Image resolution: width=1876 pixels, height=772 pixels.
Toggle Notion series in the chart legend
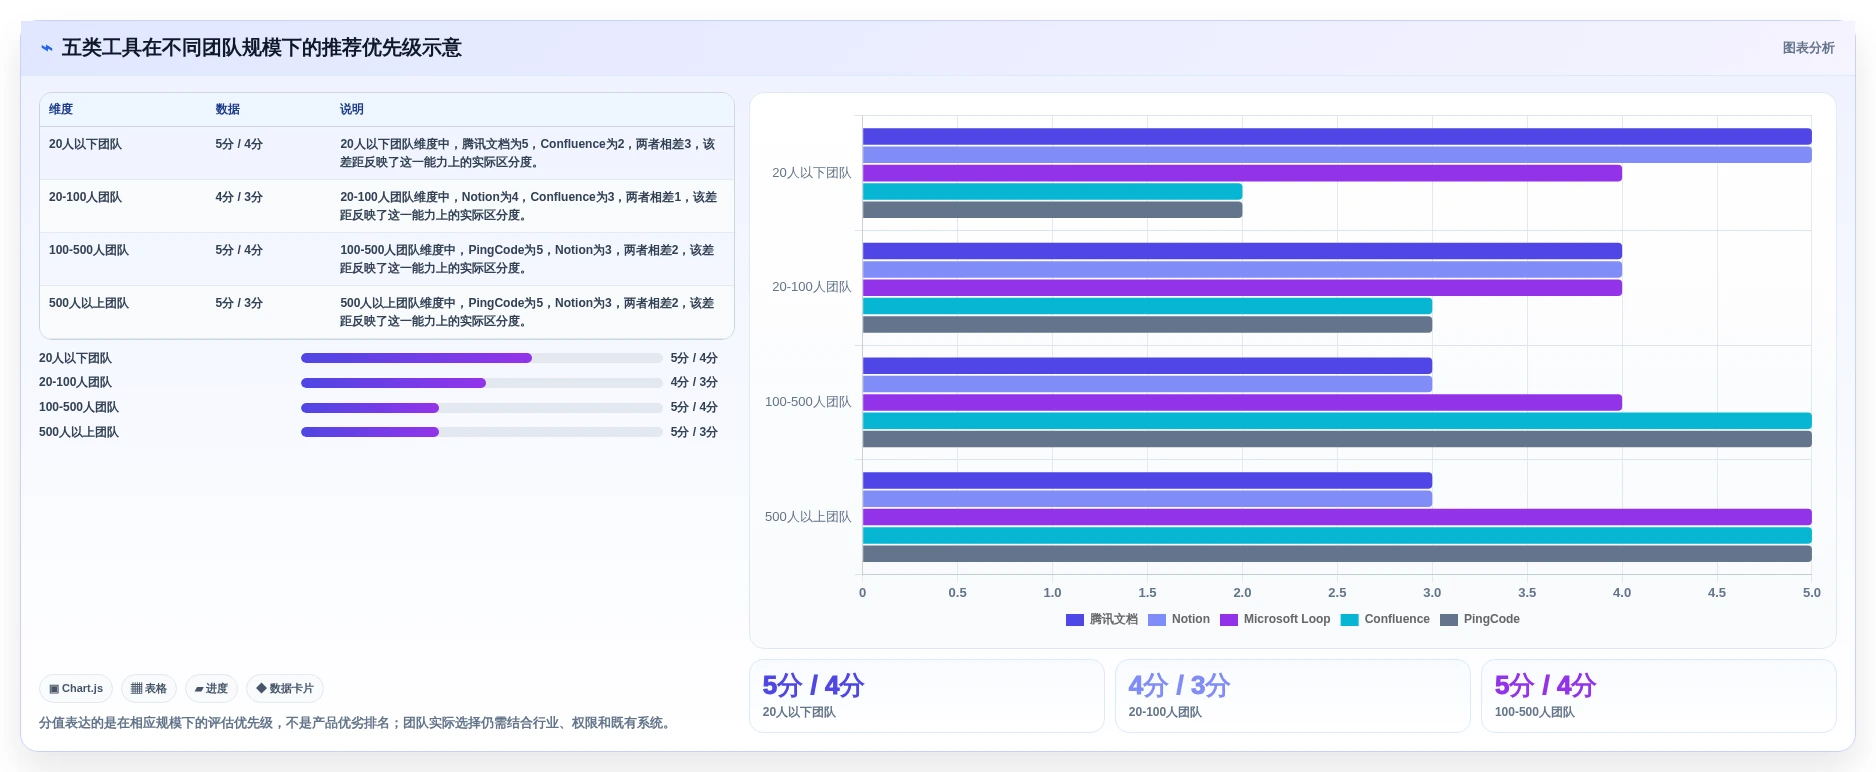1179,619
